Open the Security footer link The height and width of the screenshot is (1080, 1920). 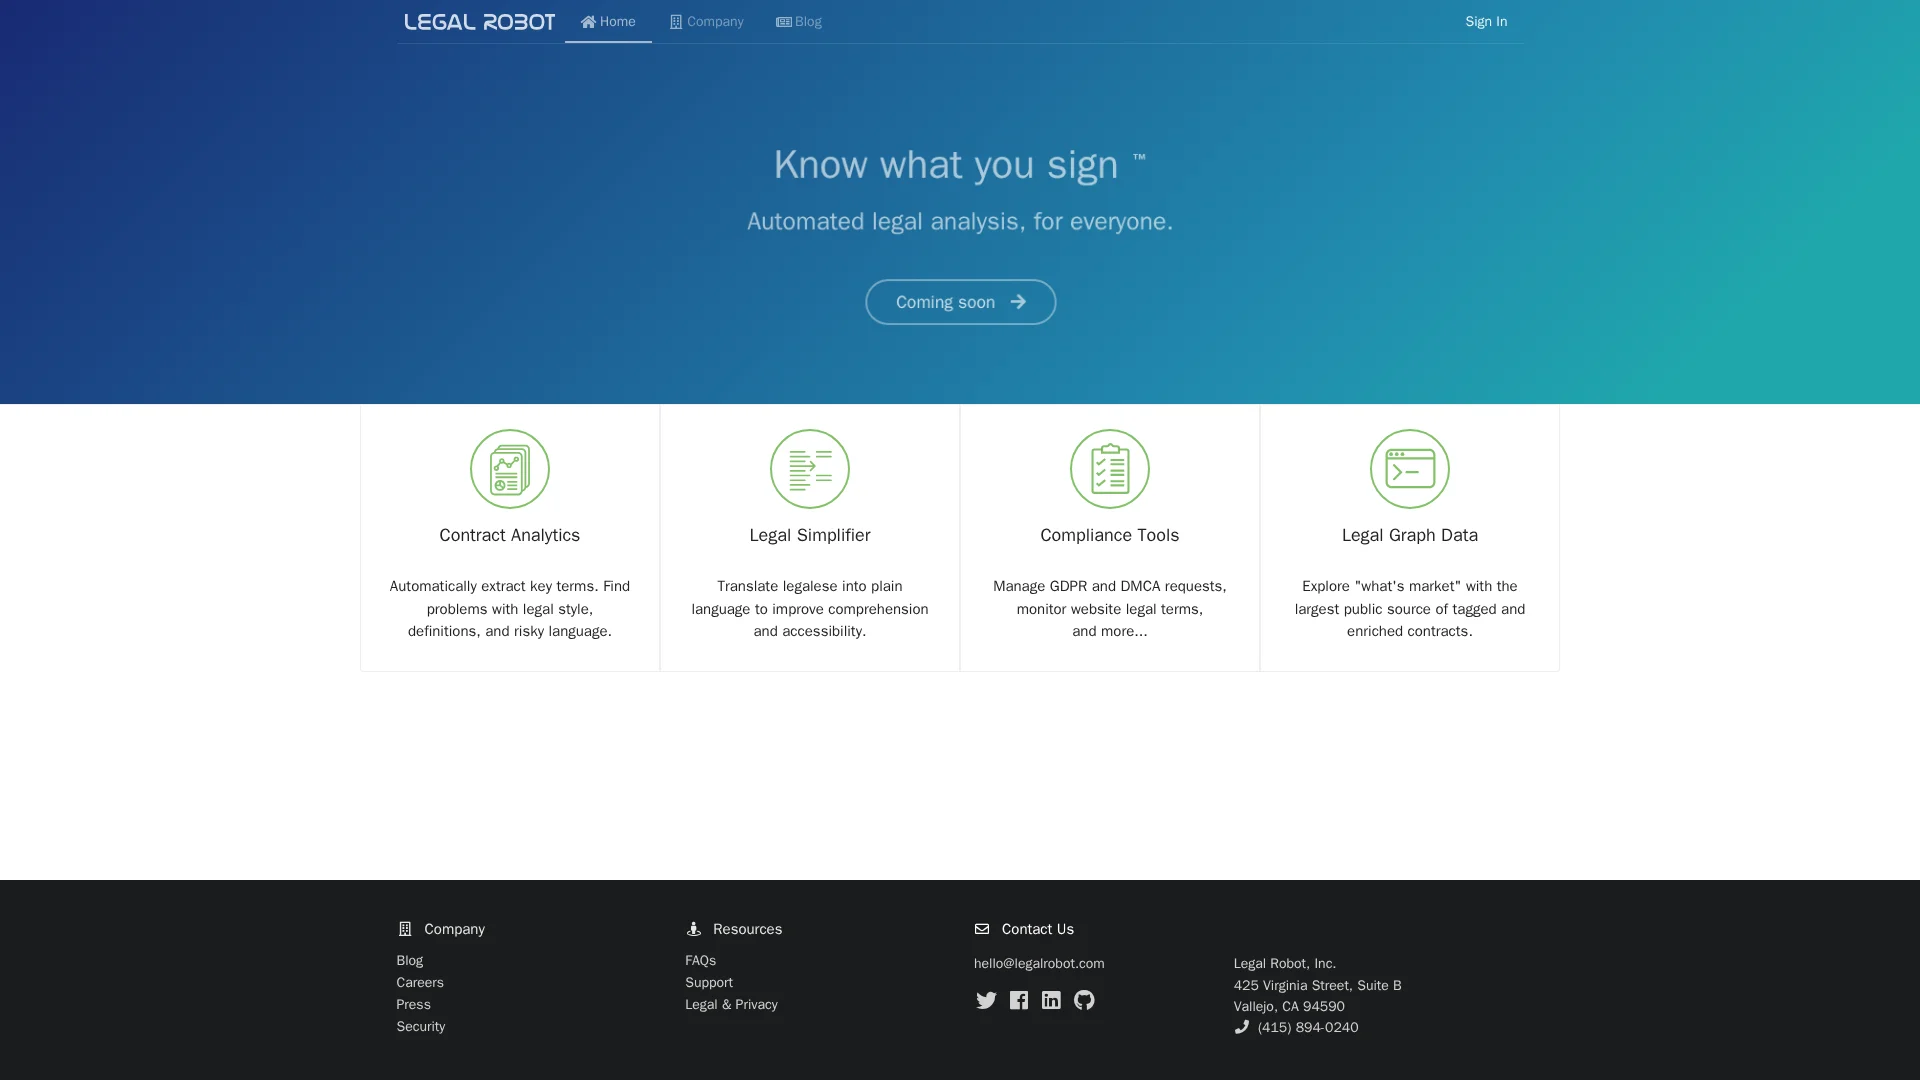tap(421, 1026)
